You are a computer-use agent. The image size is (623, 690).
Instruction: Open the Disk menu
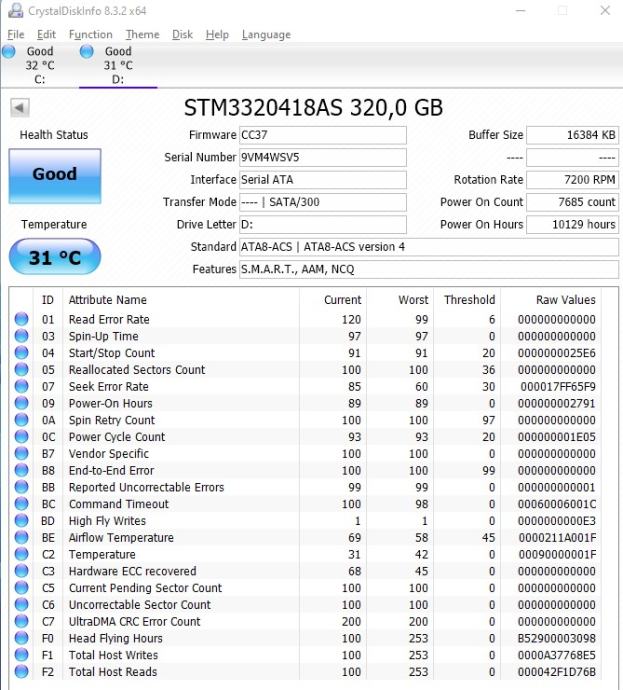pos(182,34)
